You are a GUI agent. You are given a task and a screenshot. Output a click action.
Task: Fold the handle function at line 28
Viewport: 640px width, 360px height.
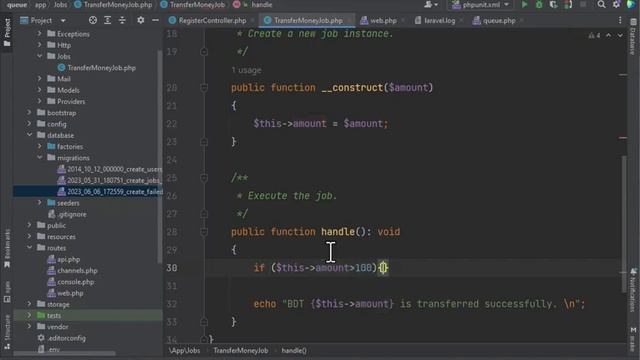[x=204, y=232]
